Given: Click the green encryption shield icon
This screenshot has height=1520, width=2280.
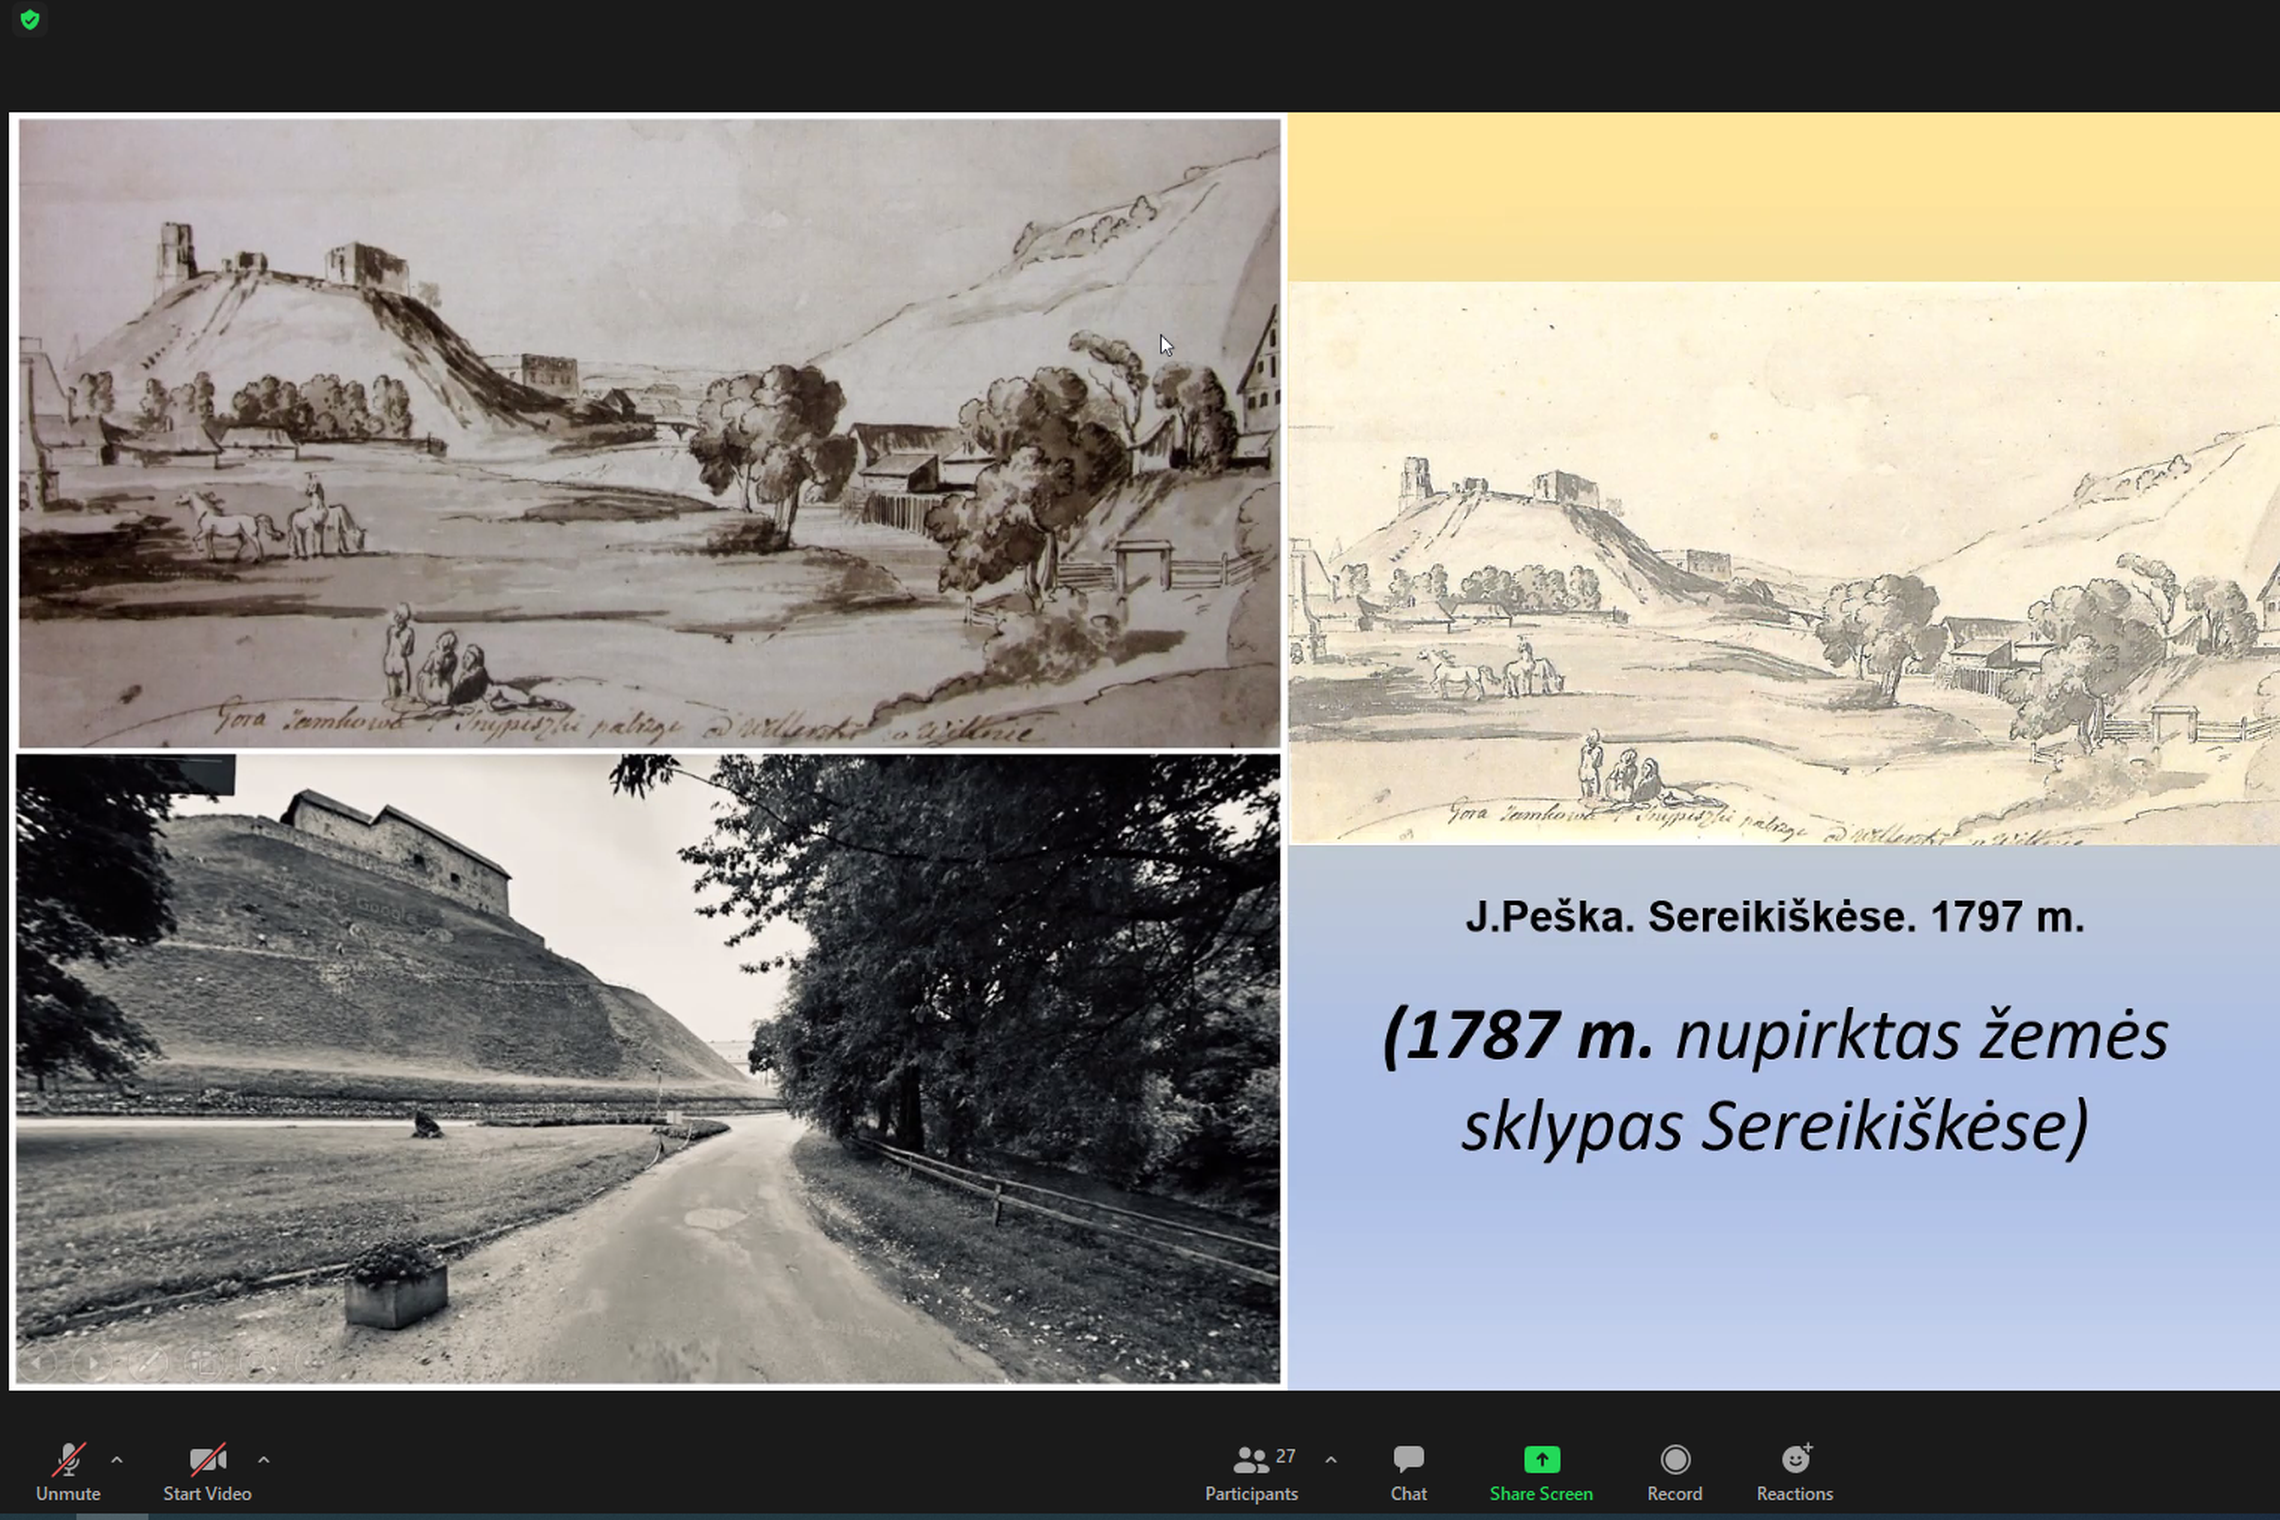Looking at the screenshot, I should [x=30, y=20].
